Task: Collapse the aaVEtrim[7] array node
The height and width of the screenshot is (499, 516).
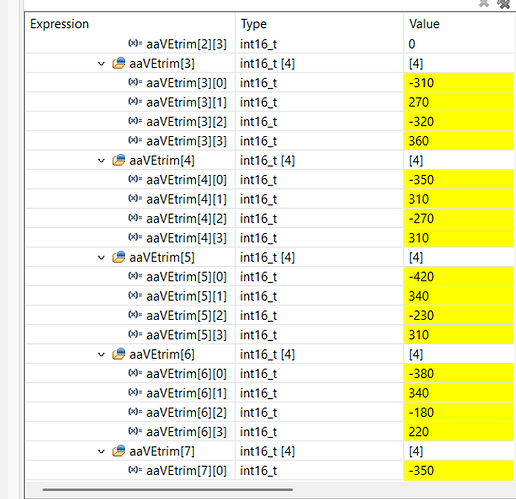Action: click(101, 452)
